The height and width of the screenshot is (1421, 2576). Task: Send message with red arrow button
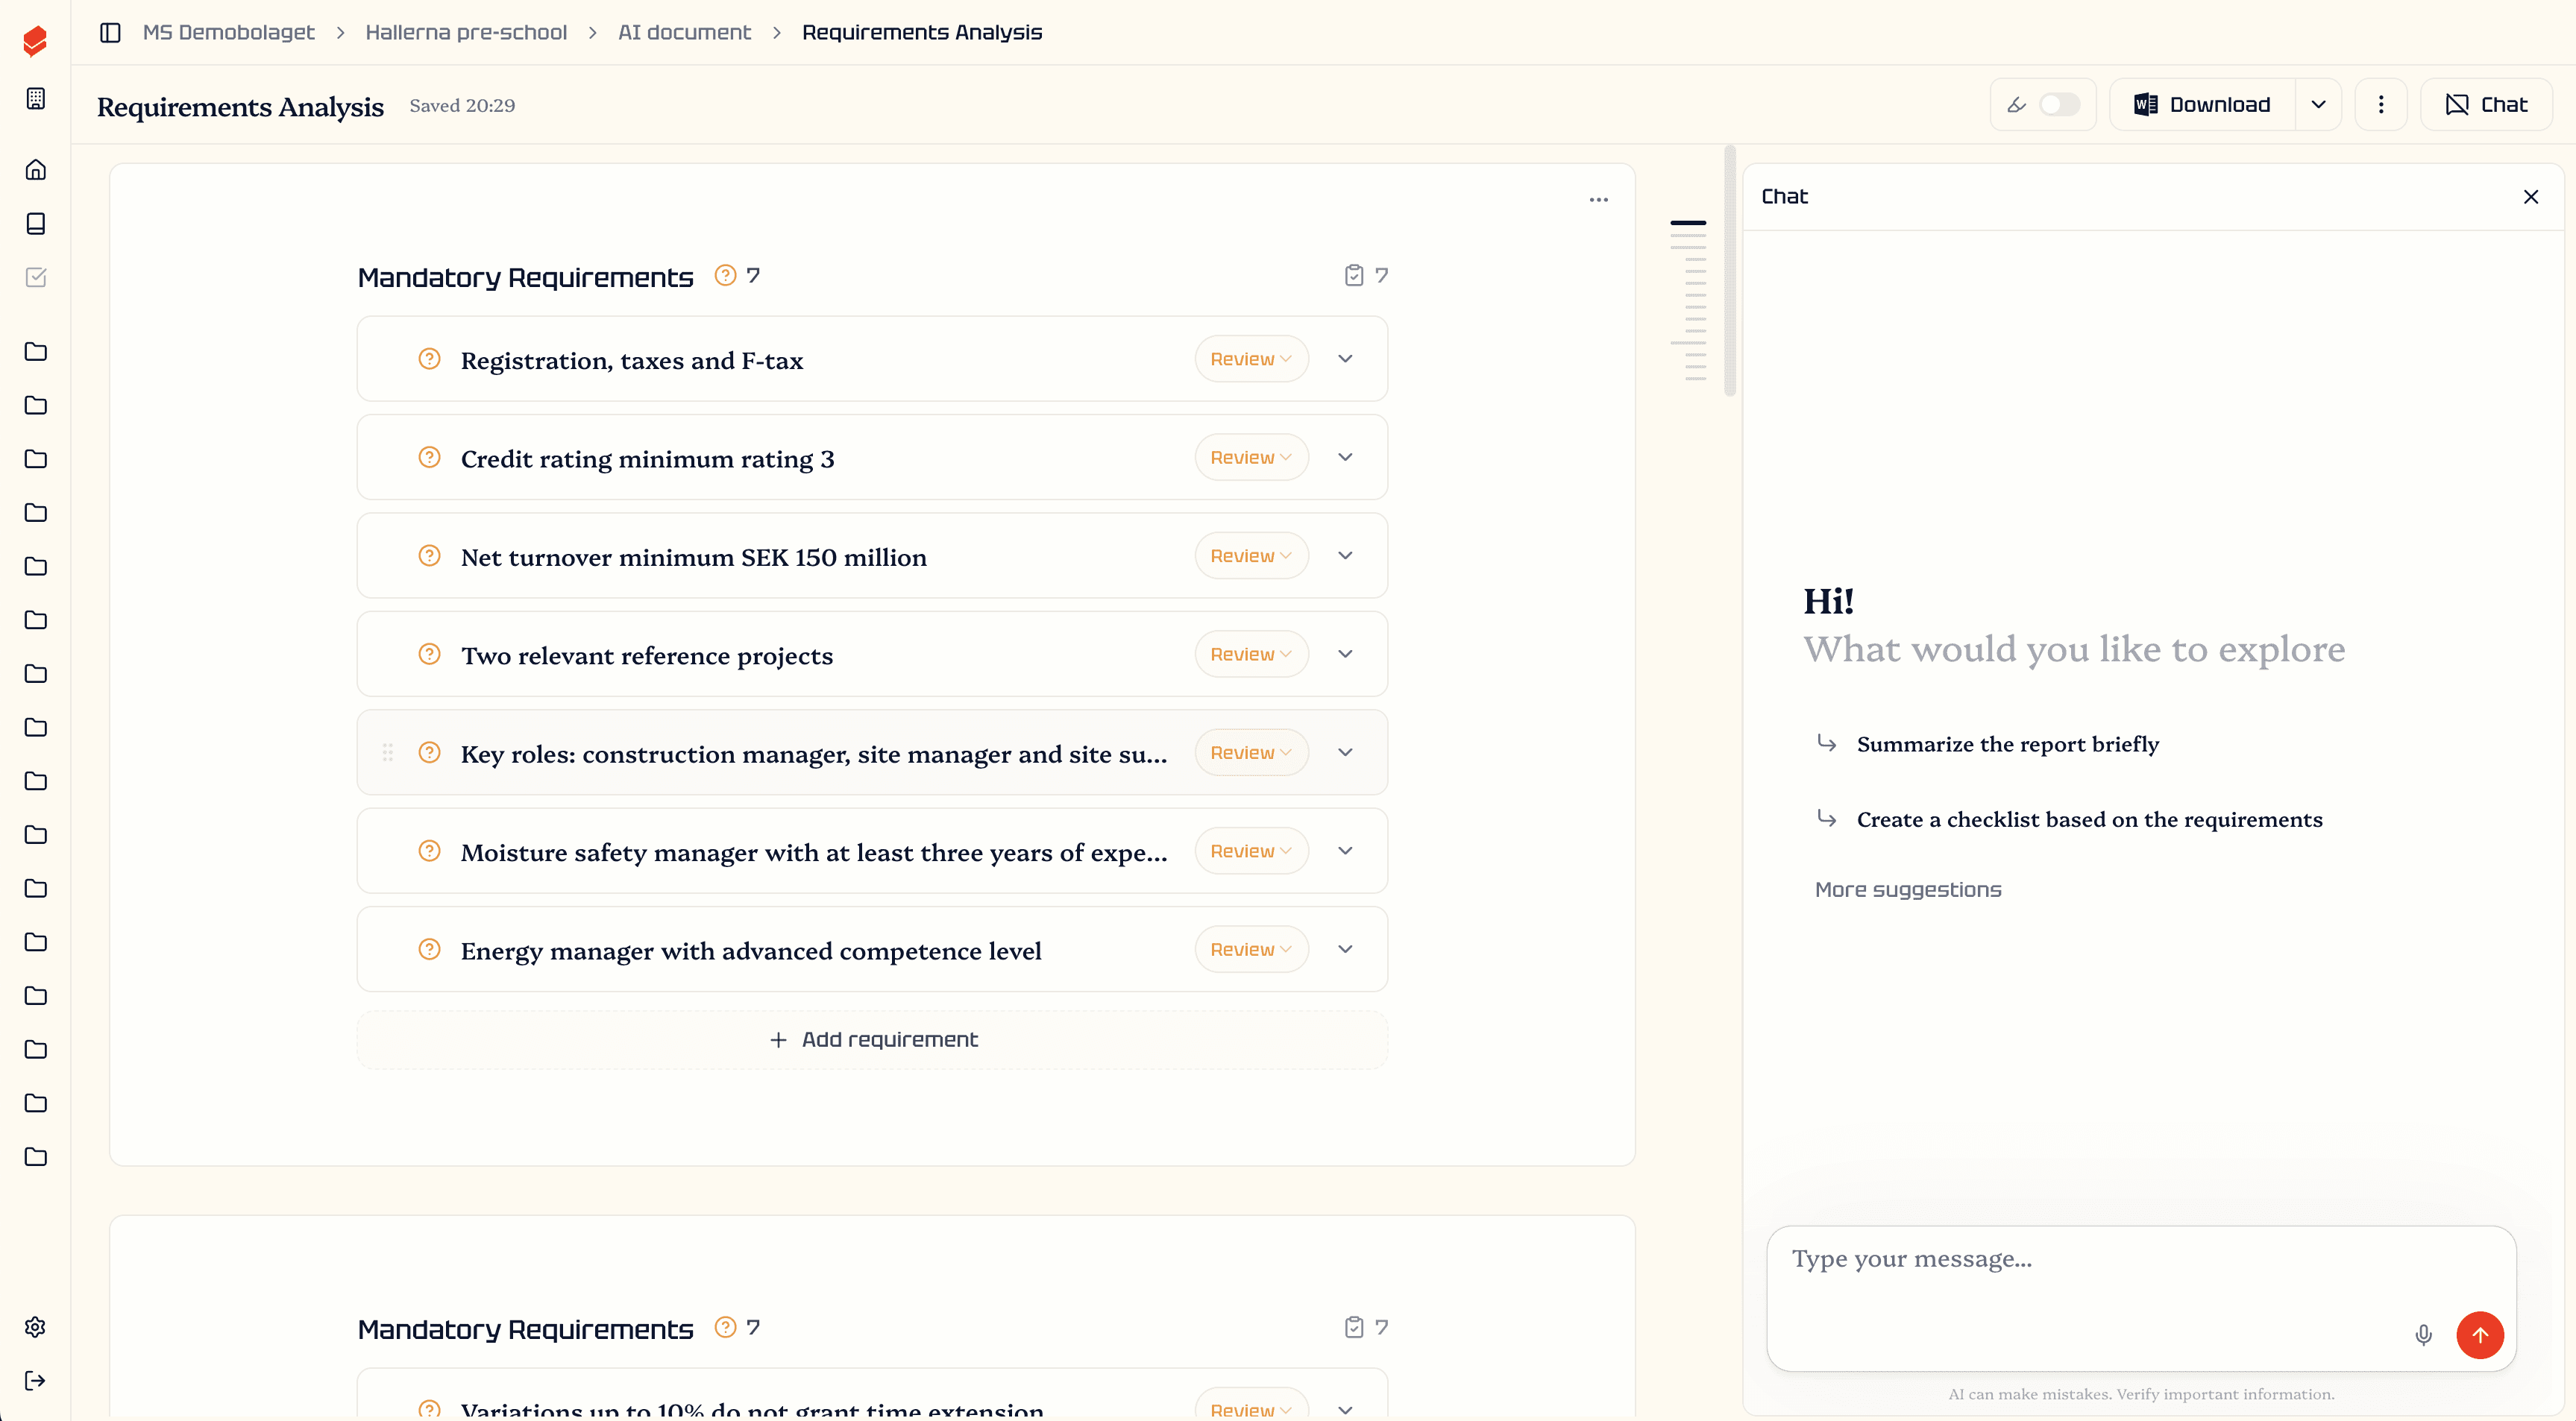(x=2480, y=1335)
